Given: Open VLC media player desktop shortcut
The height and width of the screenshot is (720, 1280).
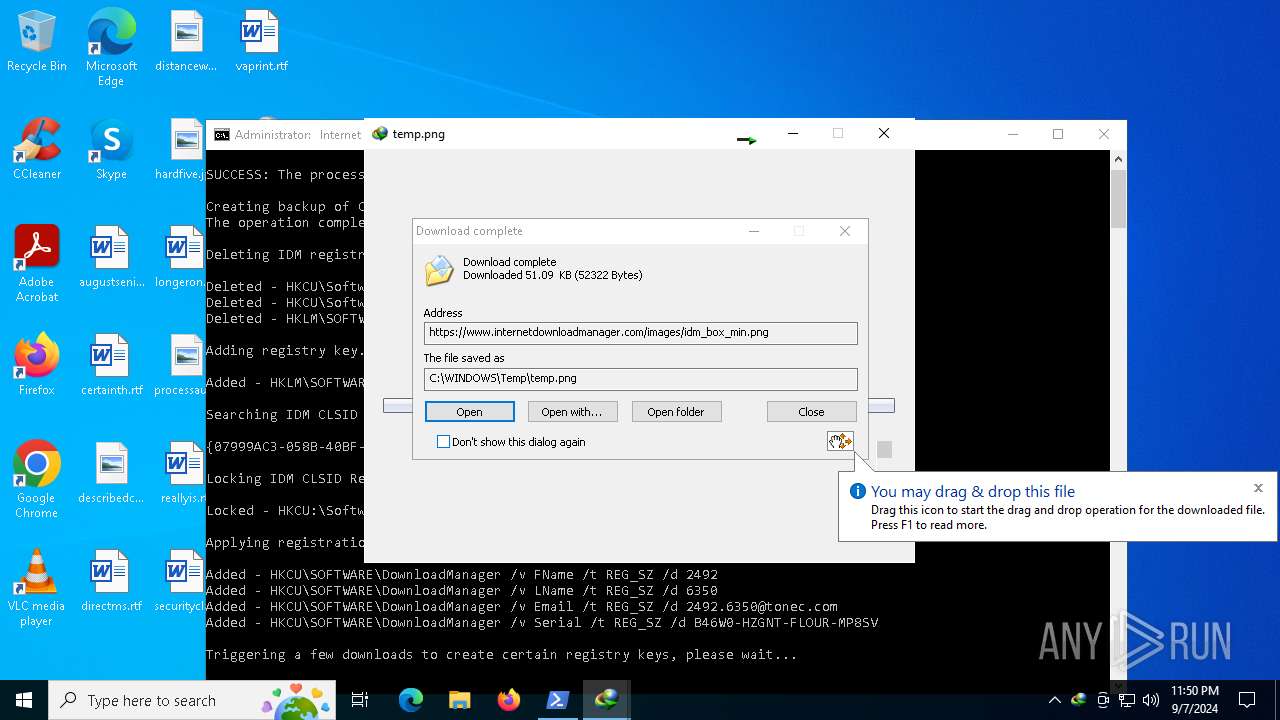Looking at the screenshot, I should [x=37, y=588].
